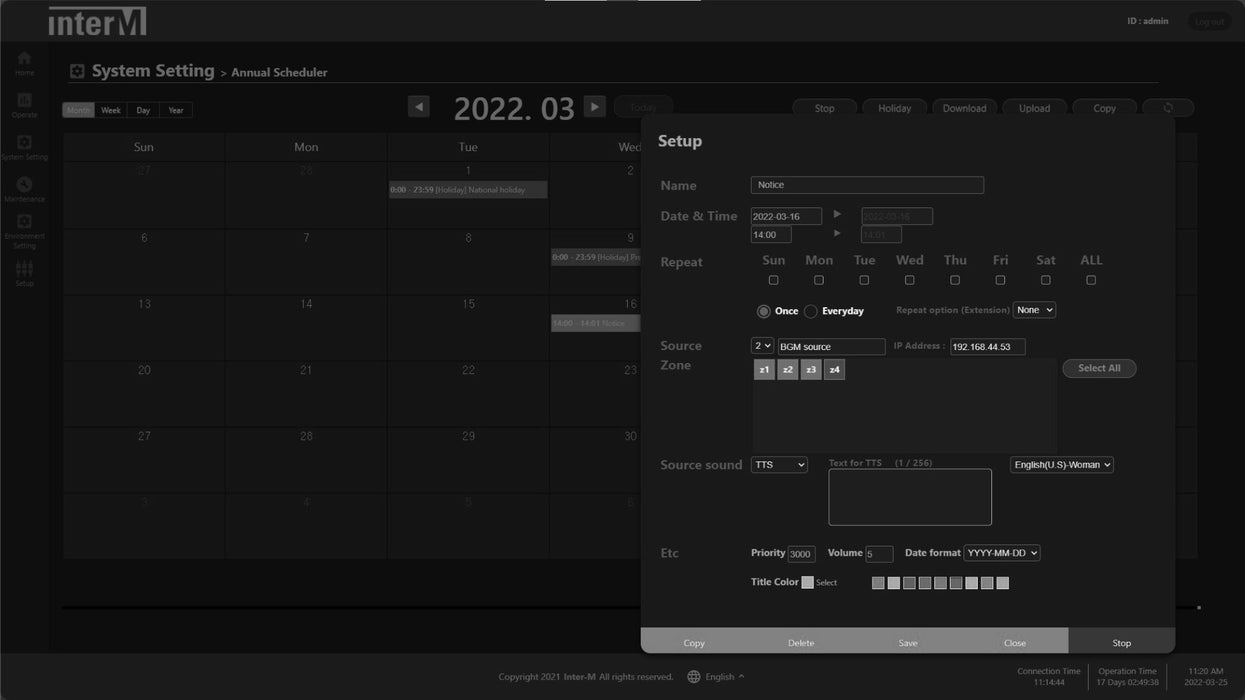This screenshot has width=1245, height=700.
Task: Check the Mon repeat checkbox
Action: [819, 280]
